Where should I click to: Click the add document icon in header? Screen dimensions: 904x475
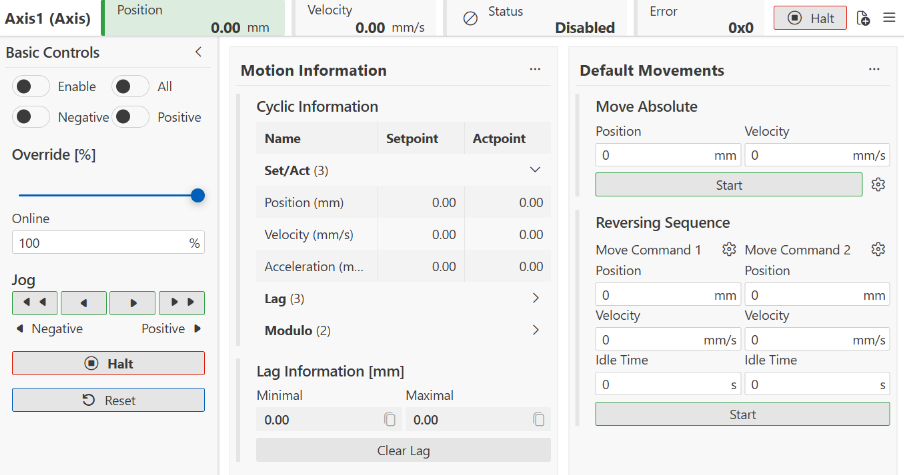click(863, 18)
